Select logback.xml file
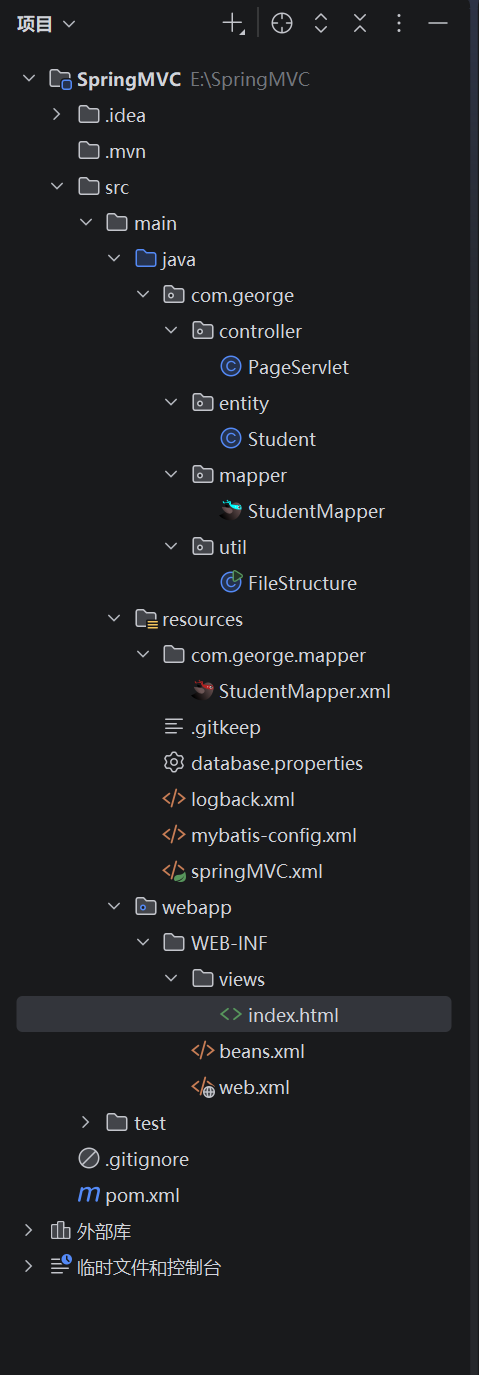Viewport: 479px width, 1375px height. (243, 799)
